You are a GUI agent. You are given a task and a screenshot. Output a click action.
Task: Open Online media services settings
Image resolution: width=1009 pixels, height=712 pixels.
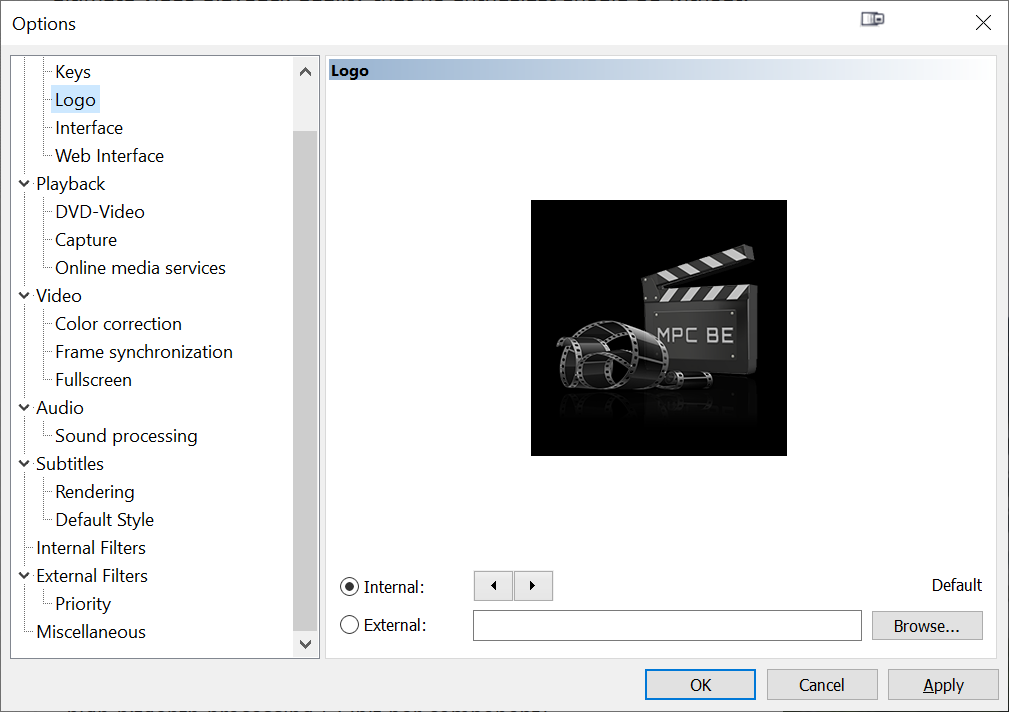pos(140,268)
